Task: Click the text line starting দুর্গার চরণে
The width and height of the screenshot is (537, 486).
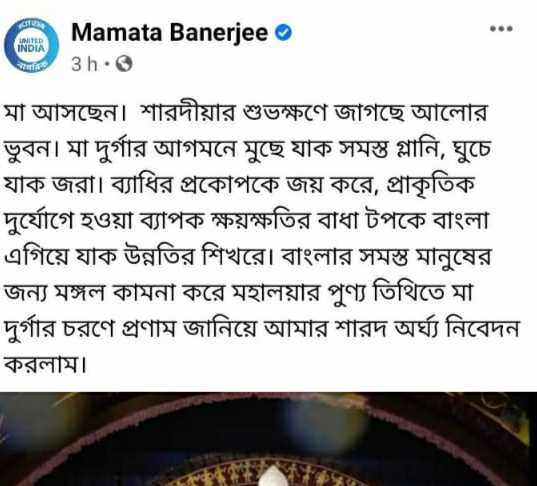Action: click(262, 329)
